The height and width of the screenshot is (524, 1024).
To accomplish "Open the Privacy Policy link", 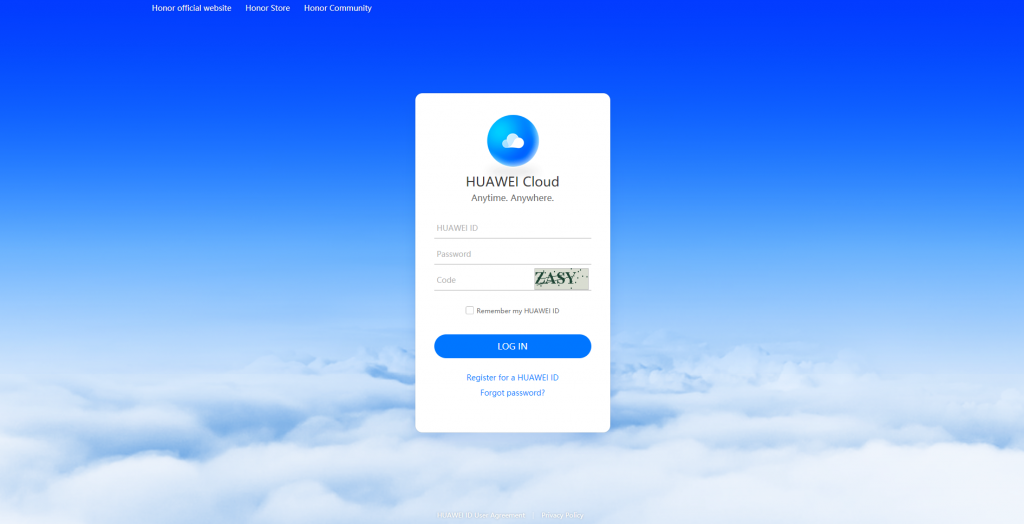I will (562, 516).
